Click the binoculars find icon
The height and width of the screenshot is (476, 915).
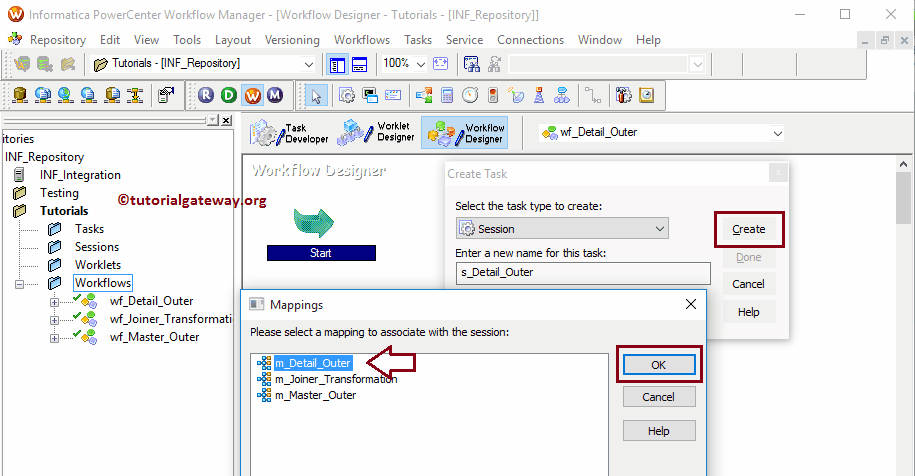click(471, 64)
